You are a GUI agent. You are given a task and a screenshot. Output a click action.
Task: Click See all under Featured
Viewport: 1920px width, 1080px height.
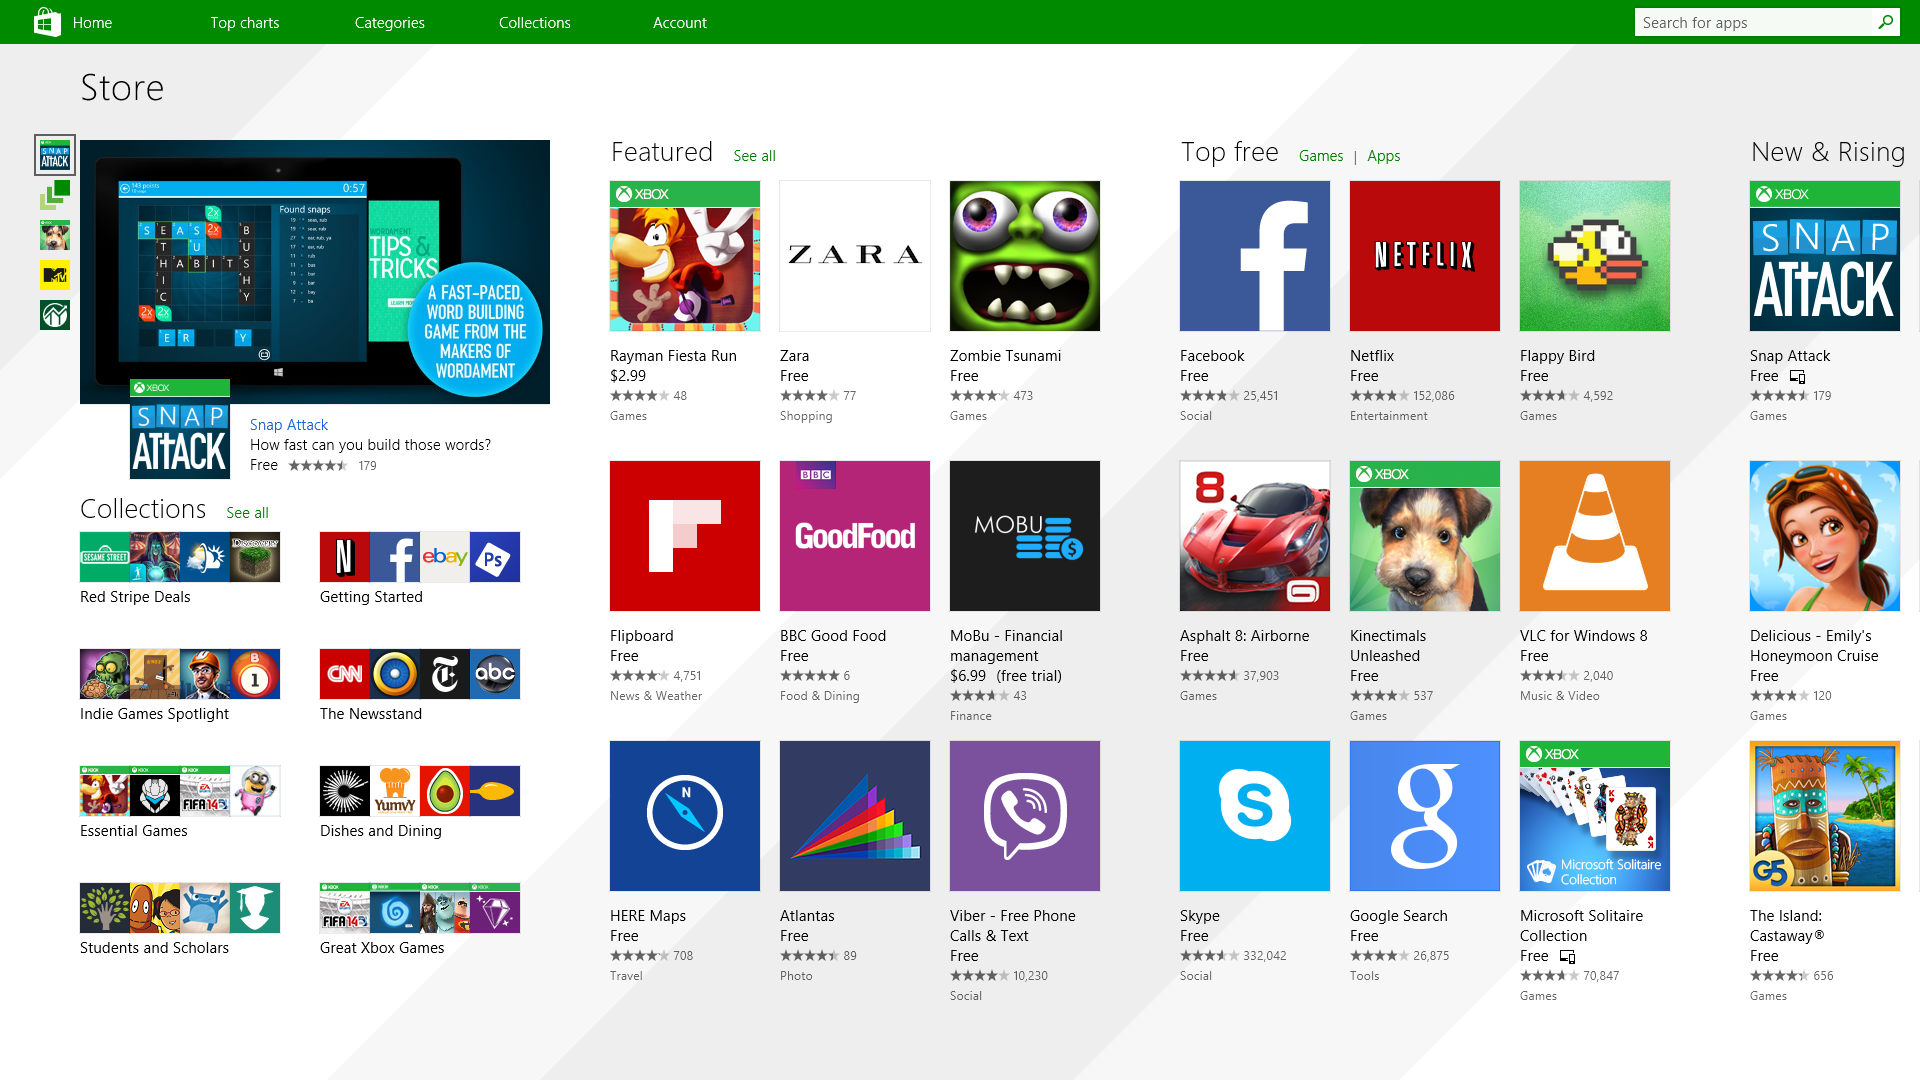(753, 156)
